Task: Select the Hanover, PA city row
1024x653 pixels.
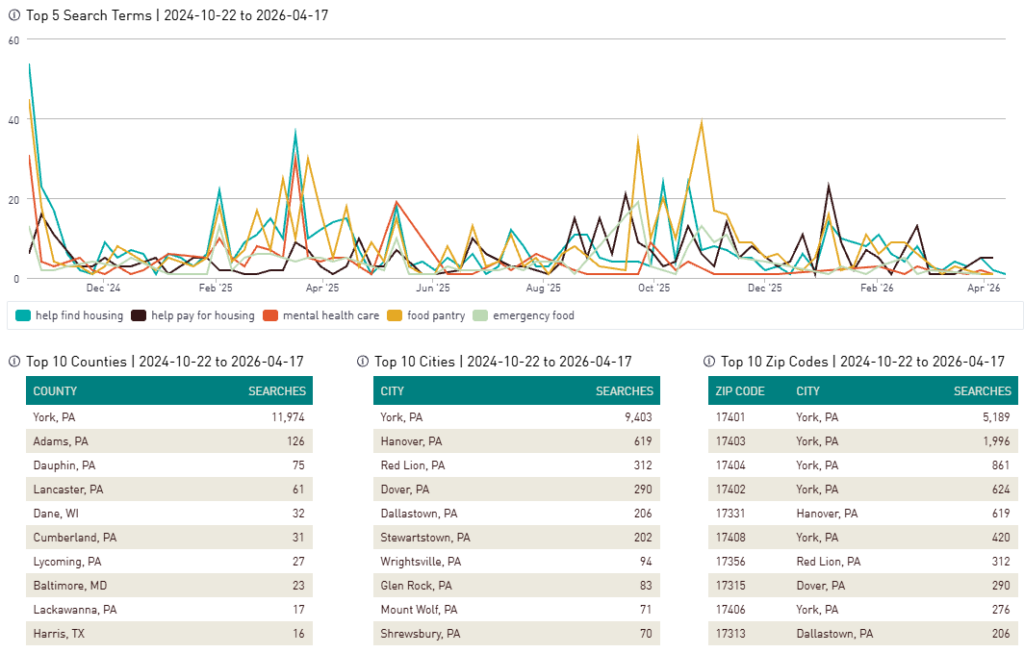Action: click(516, 441)
